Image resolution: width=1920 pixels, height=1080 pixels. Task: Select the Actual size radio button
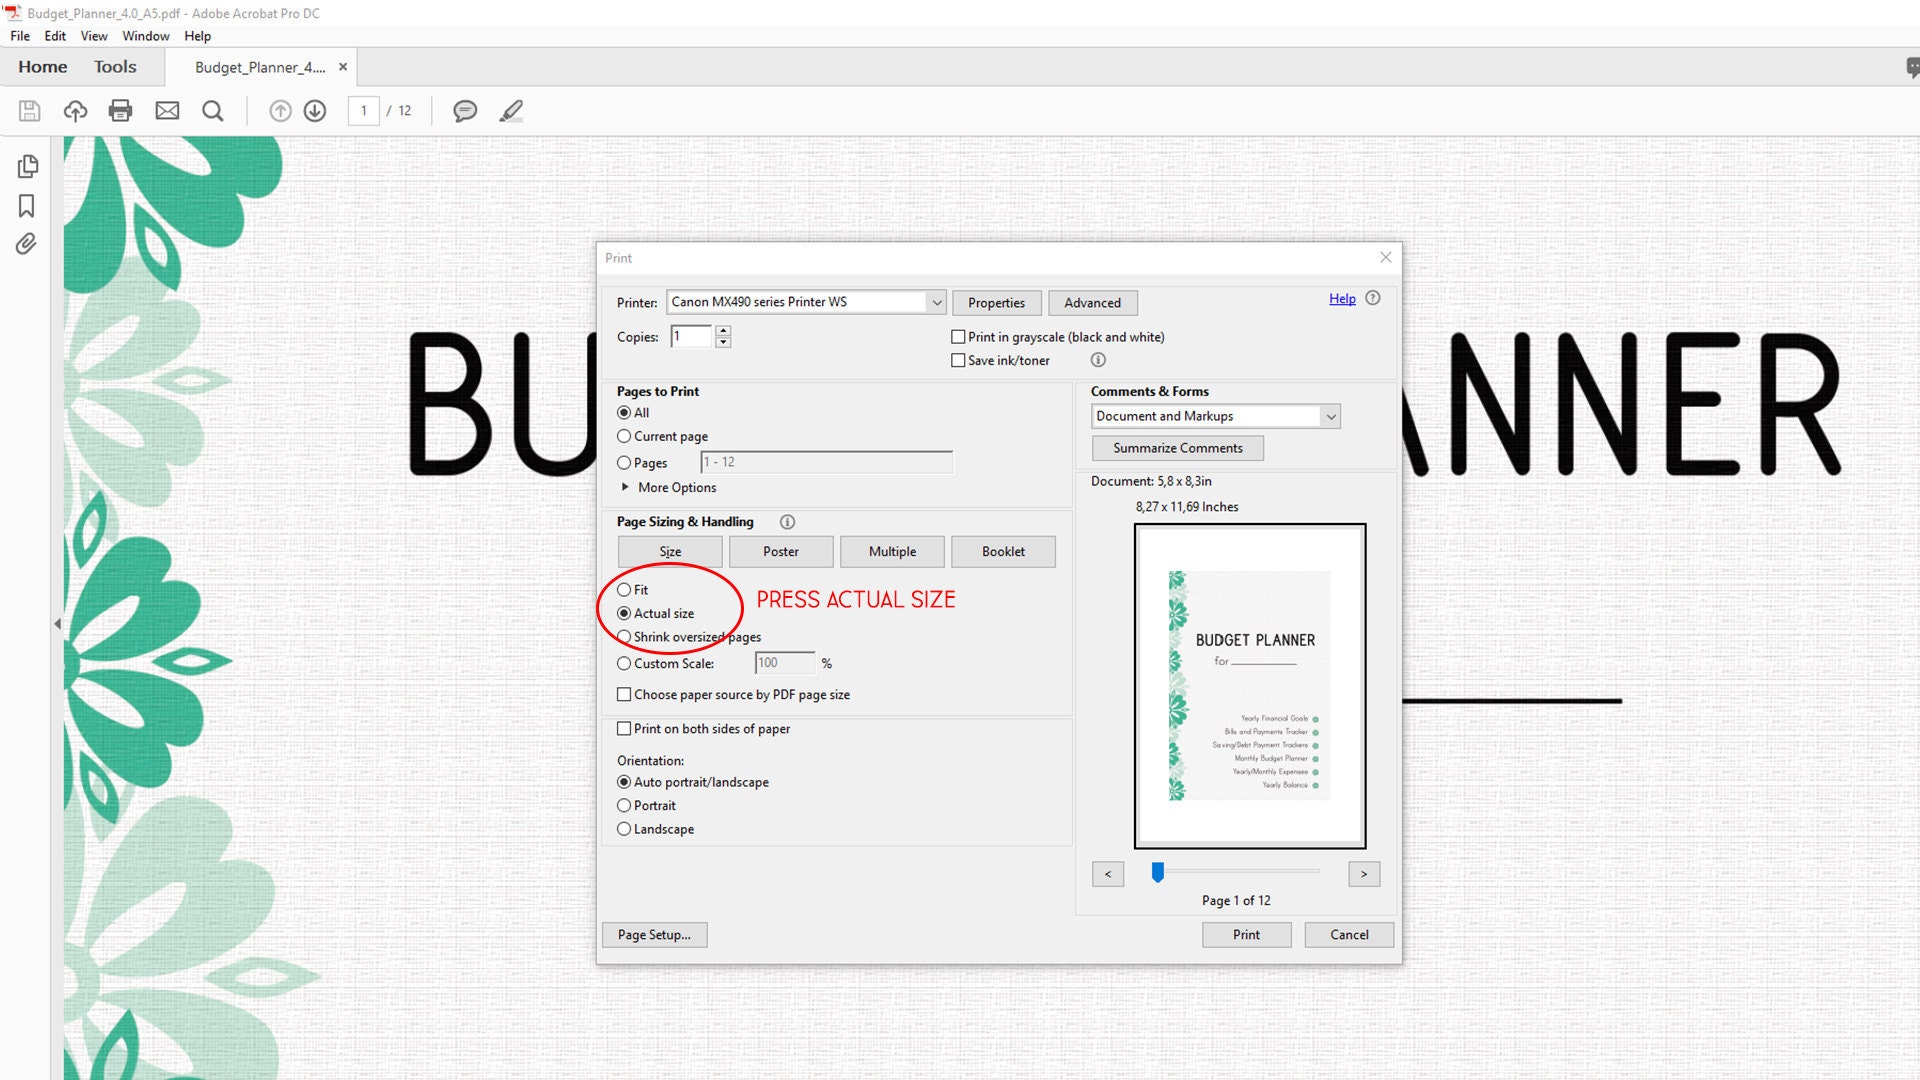[x=624, y=612]
